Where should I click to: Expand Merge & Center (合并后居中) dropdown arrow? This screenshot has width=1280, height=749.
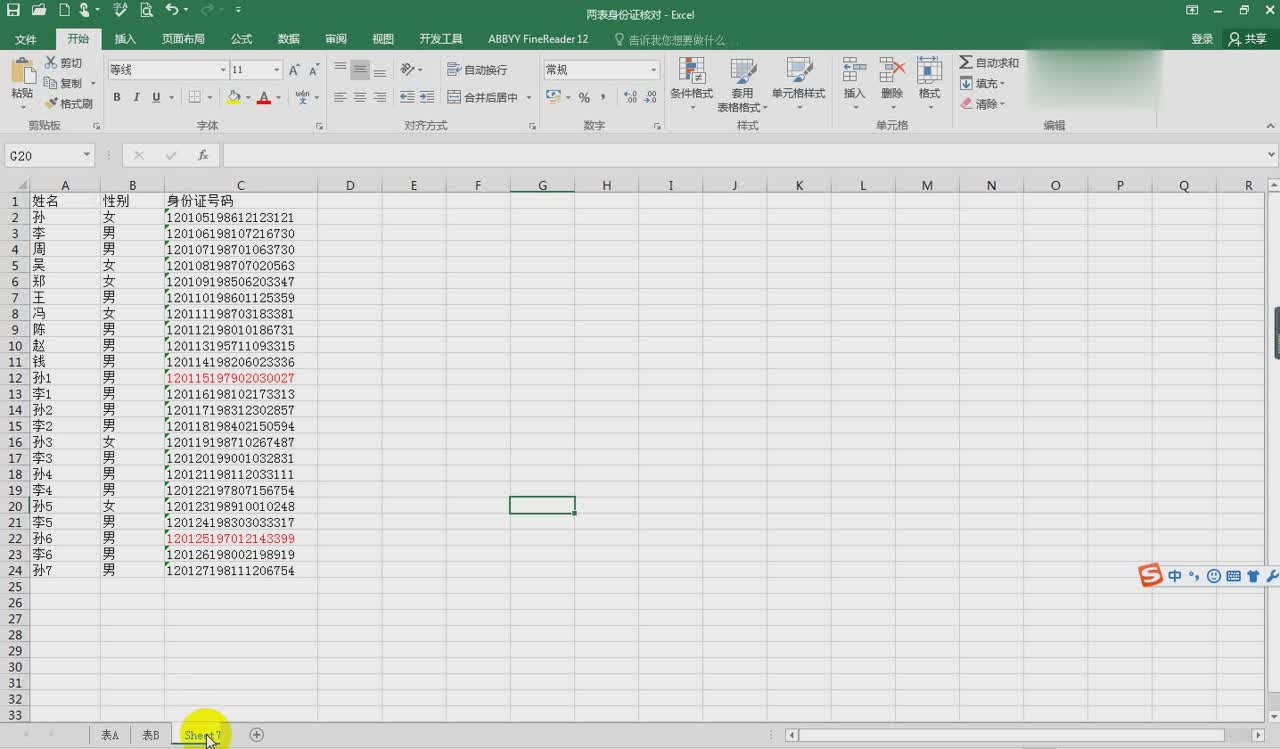[529, 98]
